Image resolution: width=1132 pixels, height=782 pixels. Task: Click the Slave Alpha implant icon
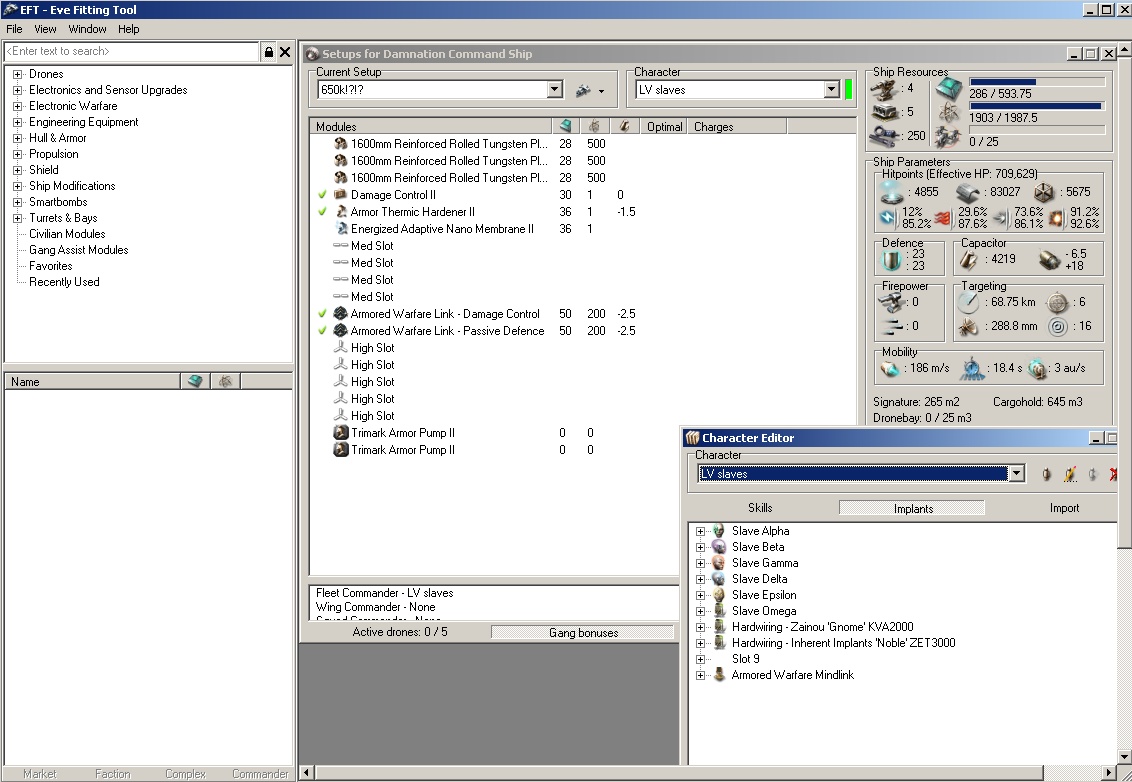click(718, 531)
